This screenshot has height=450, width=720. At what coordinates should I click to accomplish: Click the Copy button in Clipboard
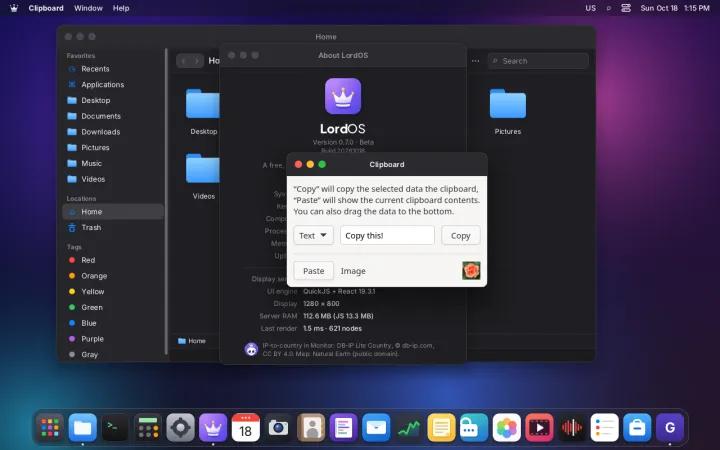tap(461, 235)
